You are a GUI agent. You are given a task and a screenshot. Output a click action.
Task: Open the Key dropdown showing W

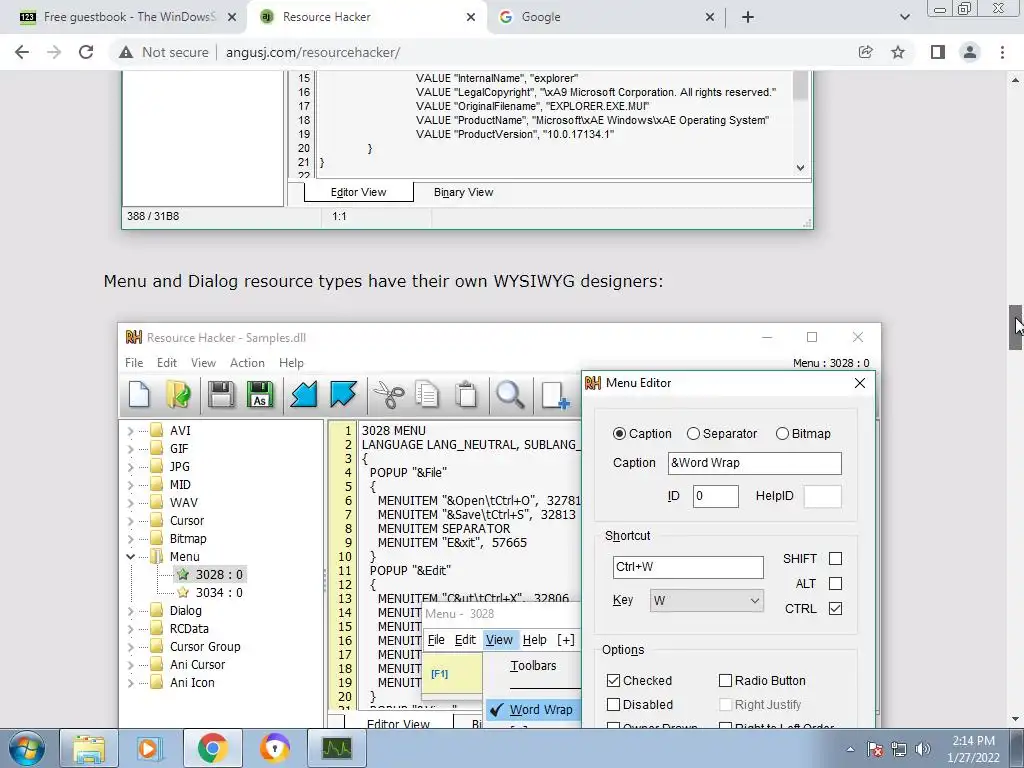pyautogui.click(x=707, y=600)
